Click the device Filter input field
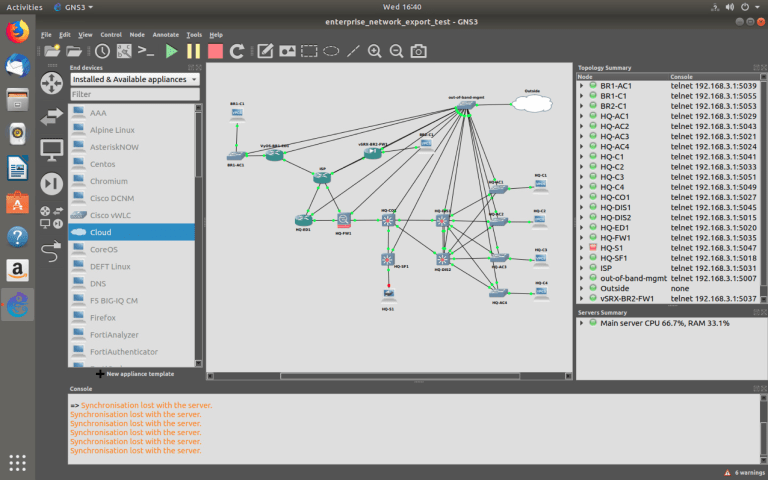This screenshot has height=480, width=768. [135, 94]
